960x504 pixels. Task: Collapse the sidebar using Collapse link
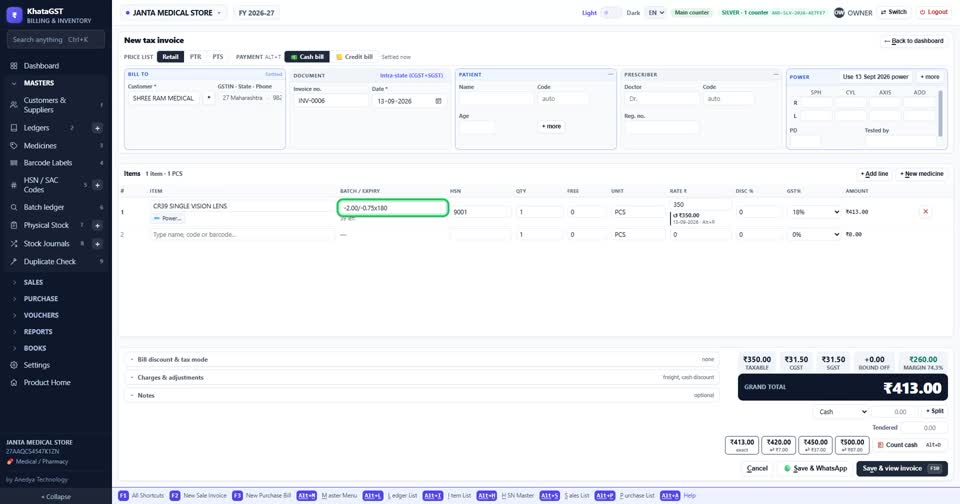click(x=56, y=497)
